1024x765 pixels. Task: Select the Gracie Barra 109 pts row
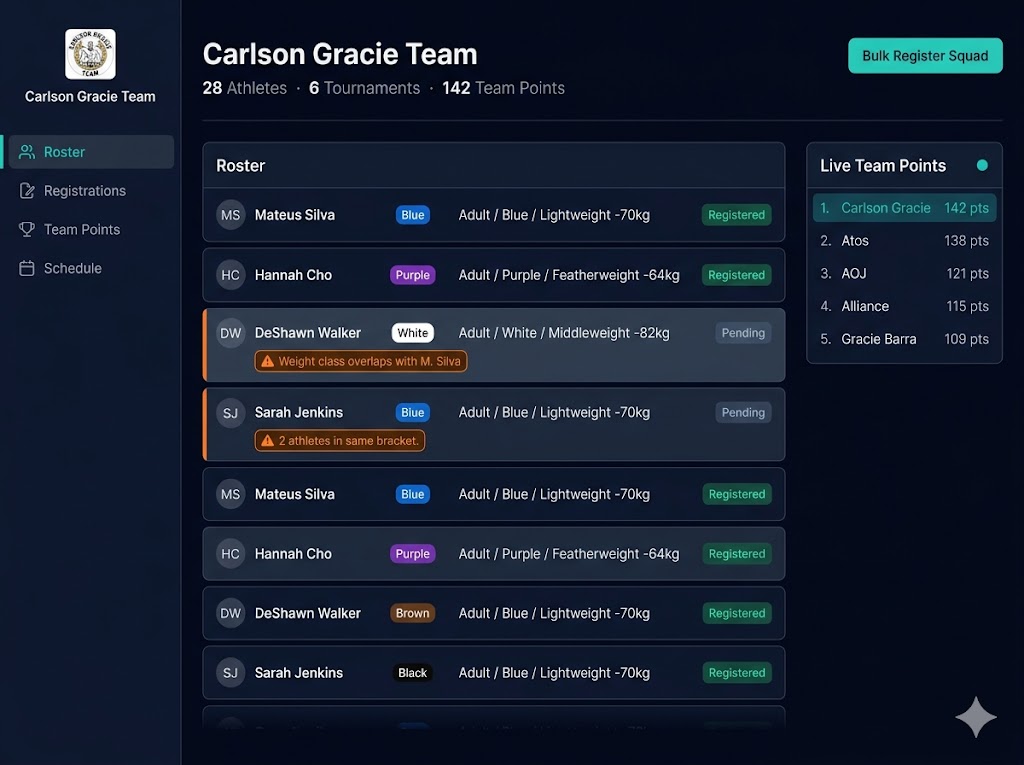(904, 339)
